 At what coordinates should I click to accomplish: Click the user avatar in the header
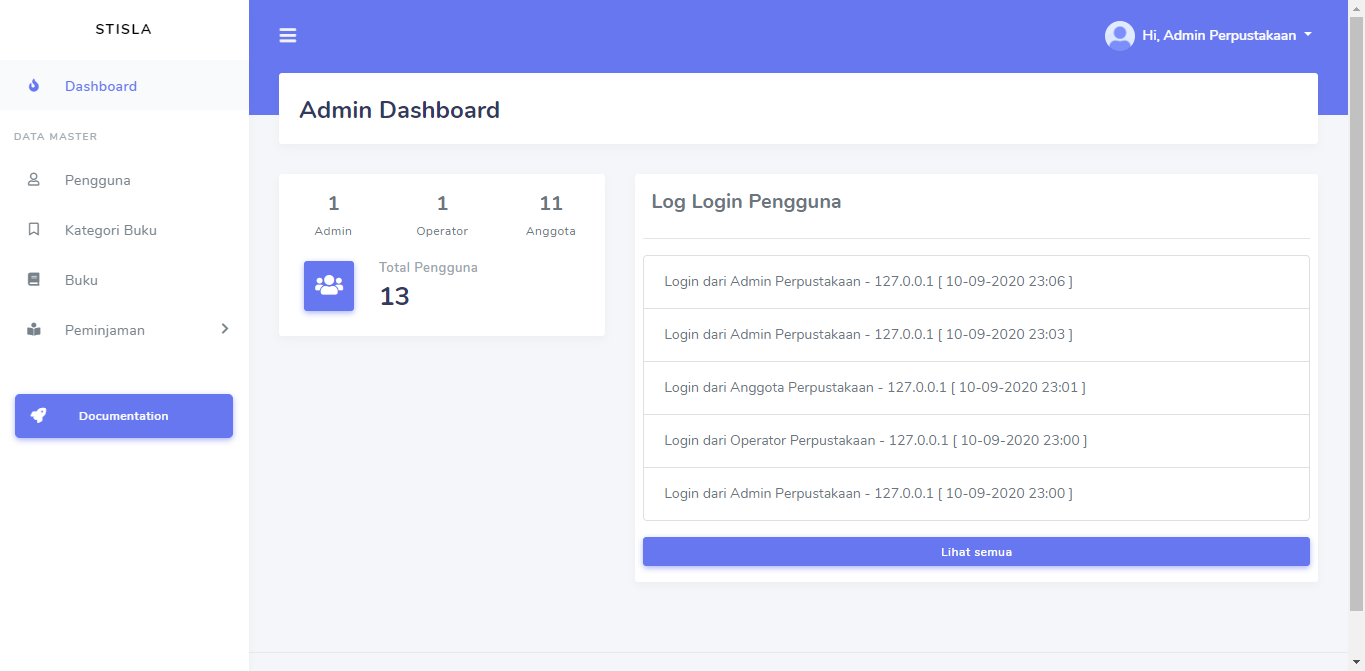pos(1119,34)
